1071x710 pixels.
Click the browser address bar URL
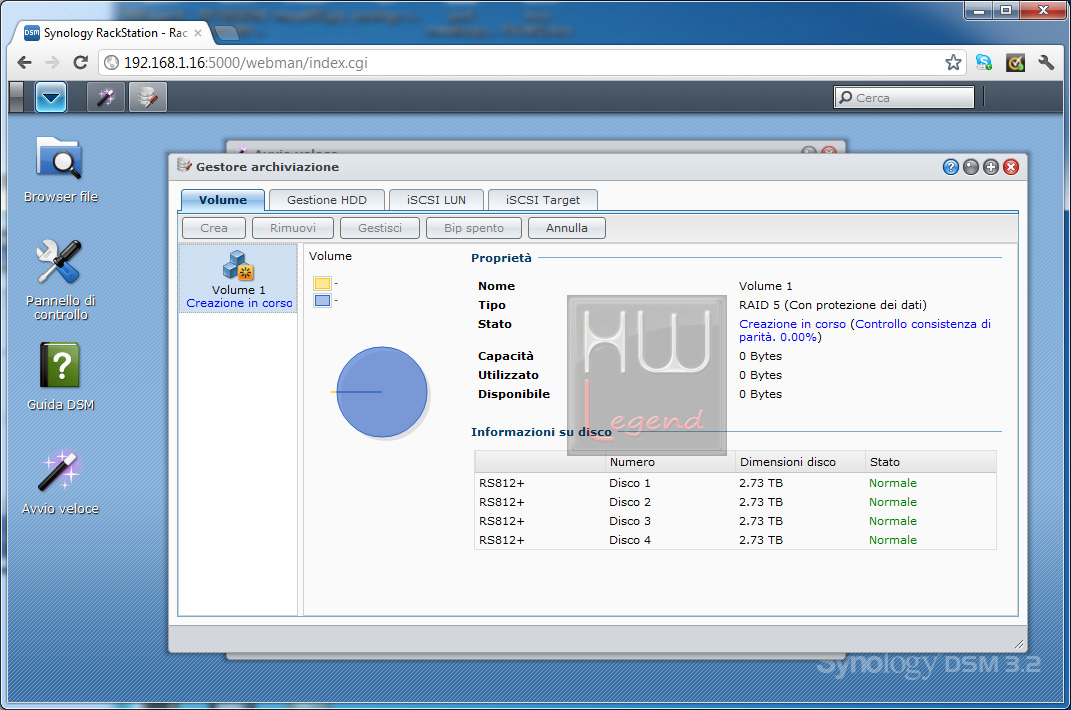pyautogui.click(x=246, y=63)
